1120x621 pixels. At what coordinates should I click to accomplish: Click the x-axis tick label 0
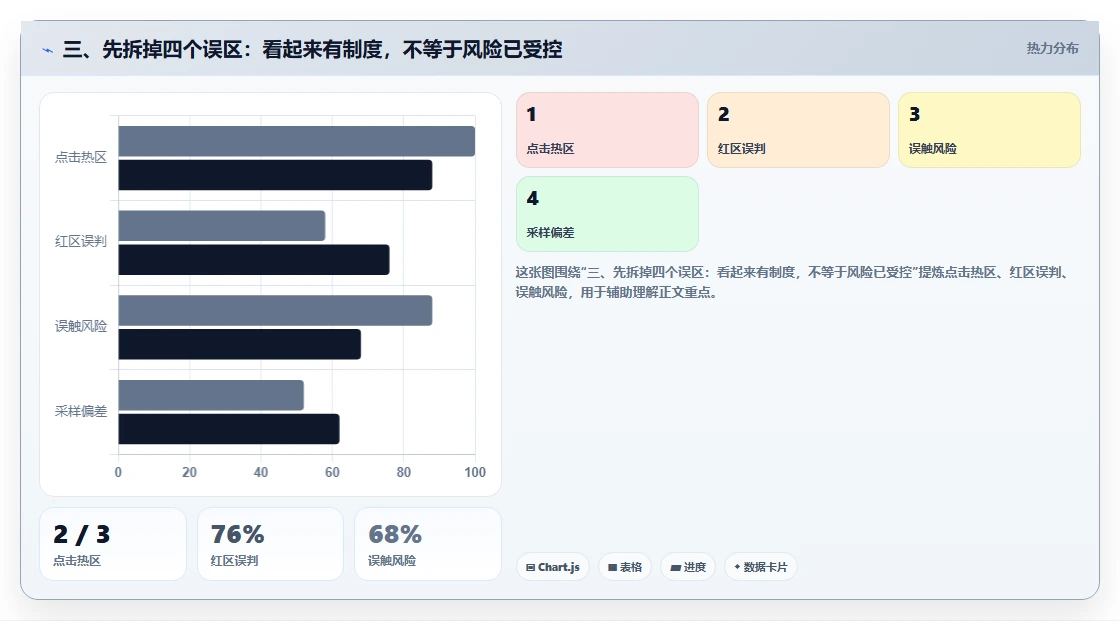[x=119, y=472]
